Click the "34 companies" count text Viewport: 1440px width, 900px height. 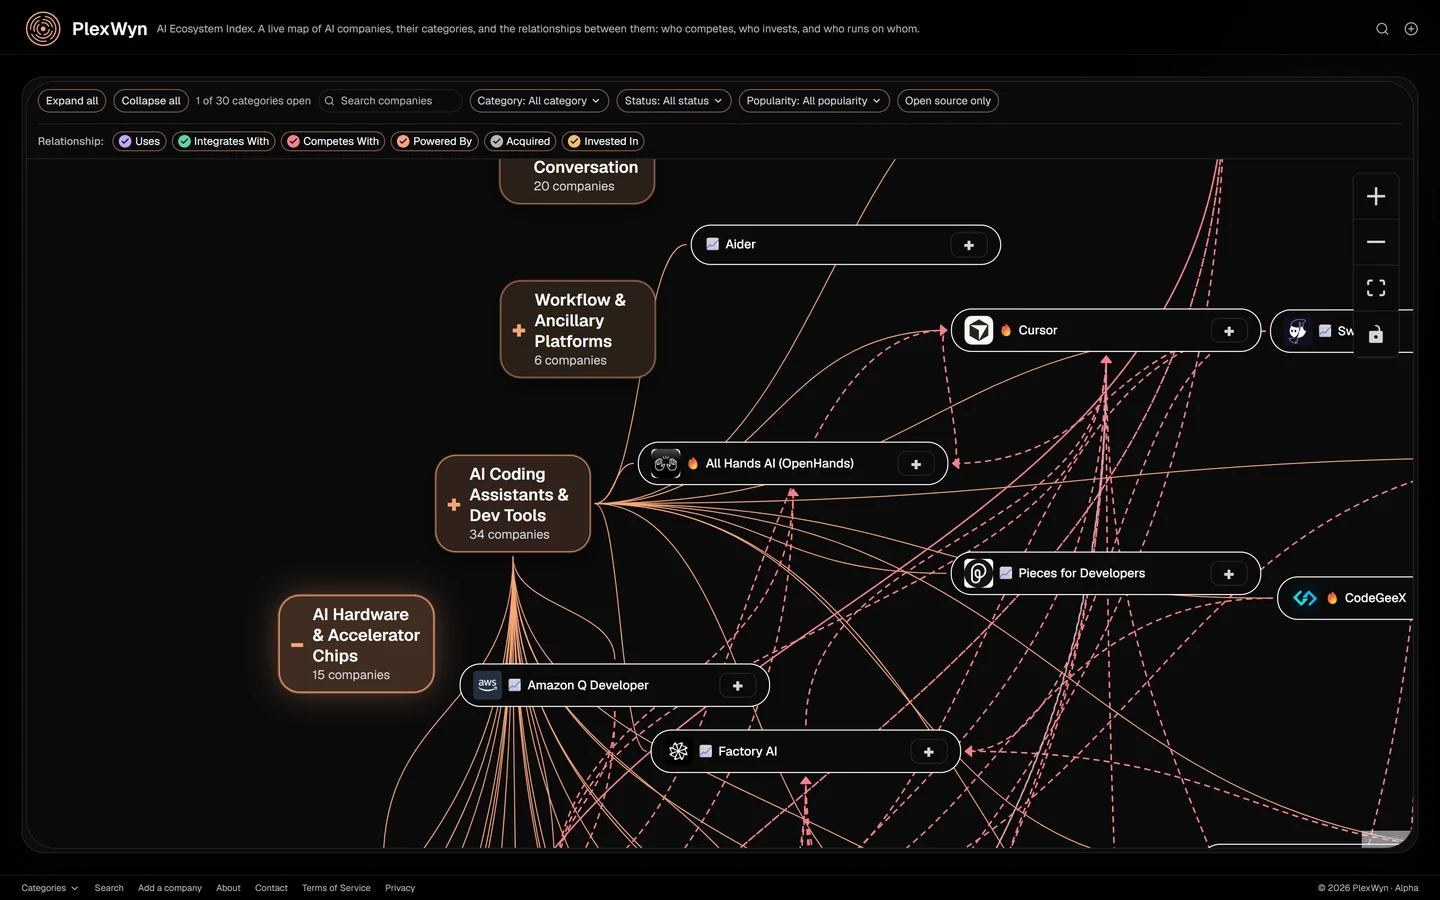coord(510,535)
